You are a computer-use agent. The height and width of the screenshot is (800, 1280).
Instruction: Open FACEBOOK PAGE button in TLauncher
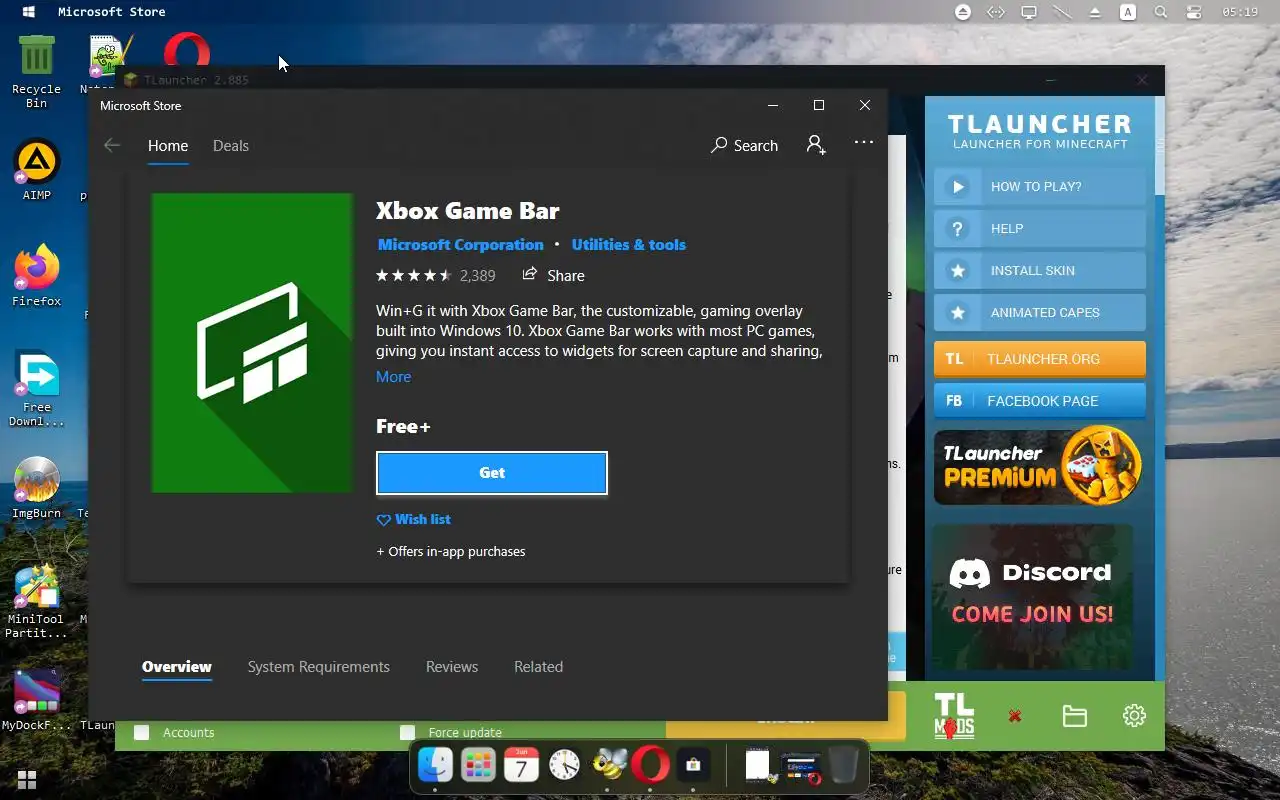(x=1040, y=400)
